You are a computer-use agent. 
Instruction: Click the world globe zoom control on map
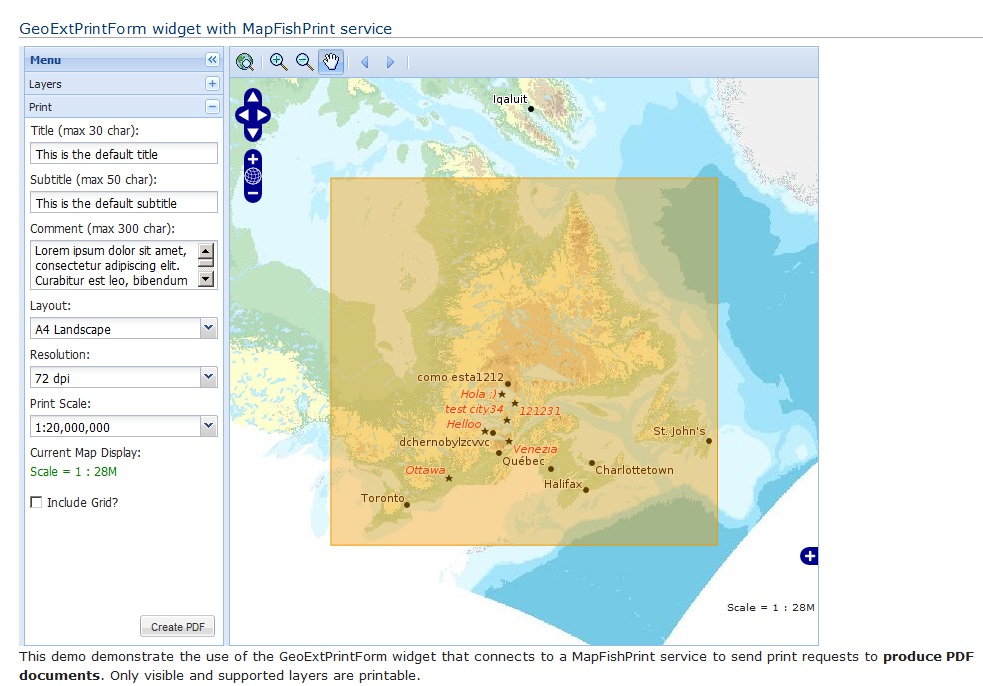tap(253, 176)
